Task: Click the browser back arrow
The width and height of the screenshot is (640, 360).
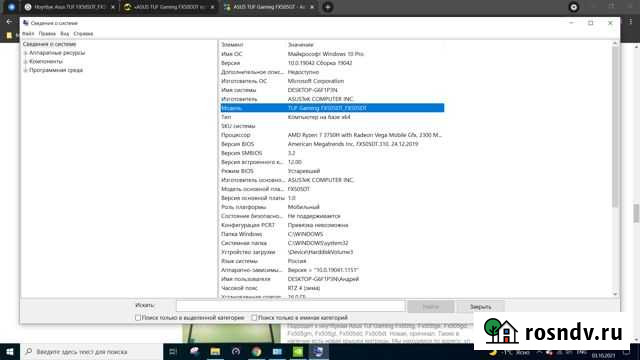Action: tap(9, 21)
